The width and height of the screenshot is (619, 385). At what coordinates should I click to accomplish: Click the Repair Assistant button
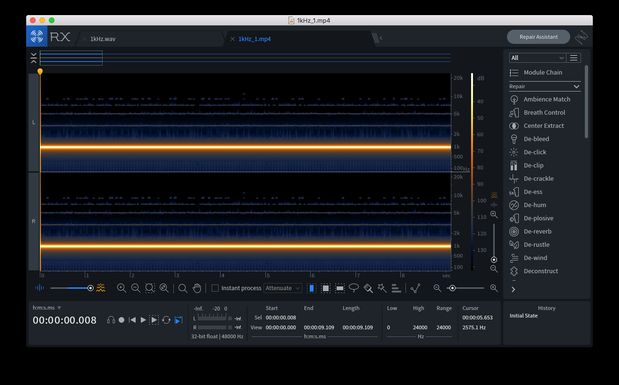(x=538, y=37)
